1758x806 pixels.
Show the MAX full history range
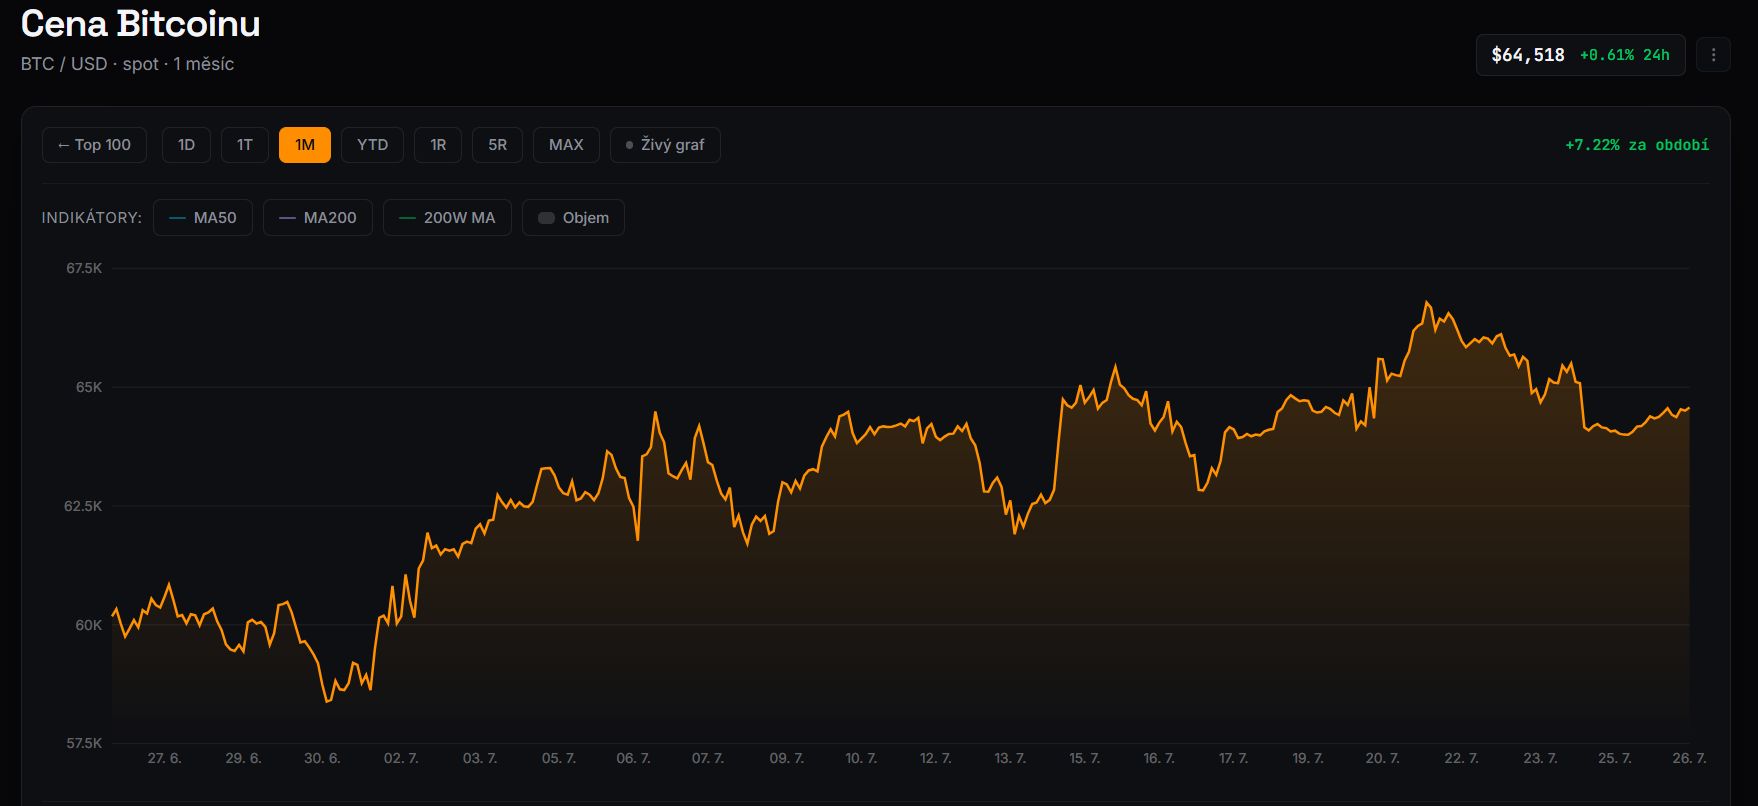[x=566, y=145]
